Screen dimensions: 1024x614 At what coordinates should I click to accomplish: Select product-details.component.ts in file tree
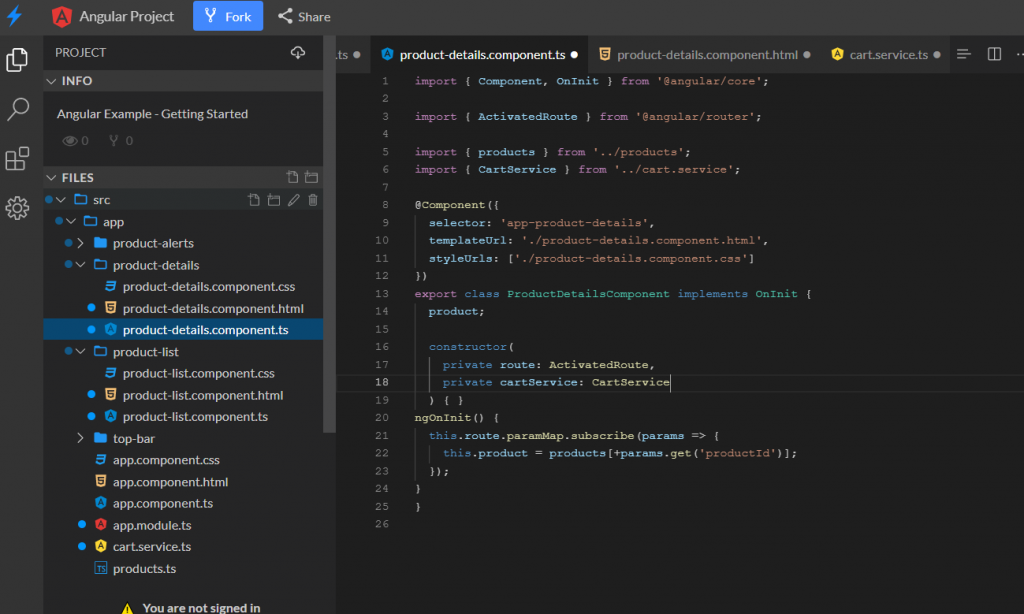click(183, 330)
